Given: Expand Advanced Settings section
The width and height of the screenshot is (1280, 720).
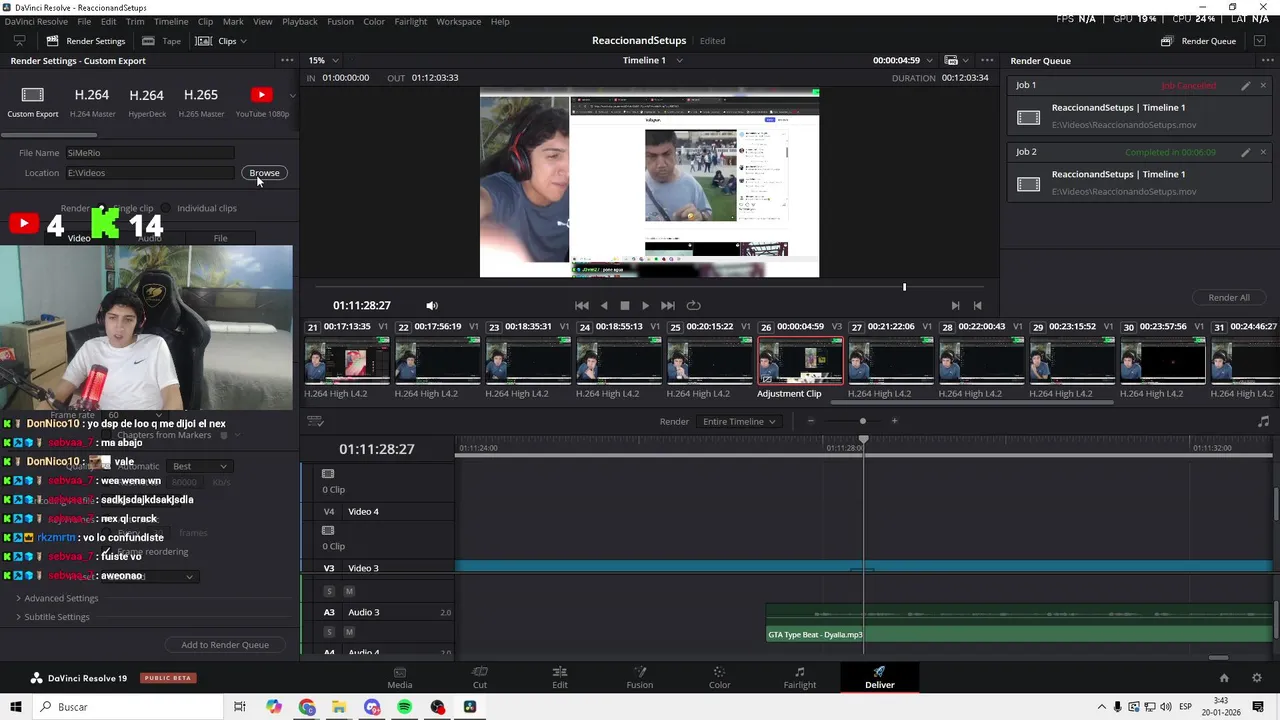Looking at the screenshot, I should [x=56, y=598].
